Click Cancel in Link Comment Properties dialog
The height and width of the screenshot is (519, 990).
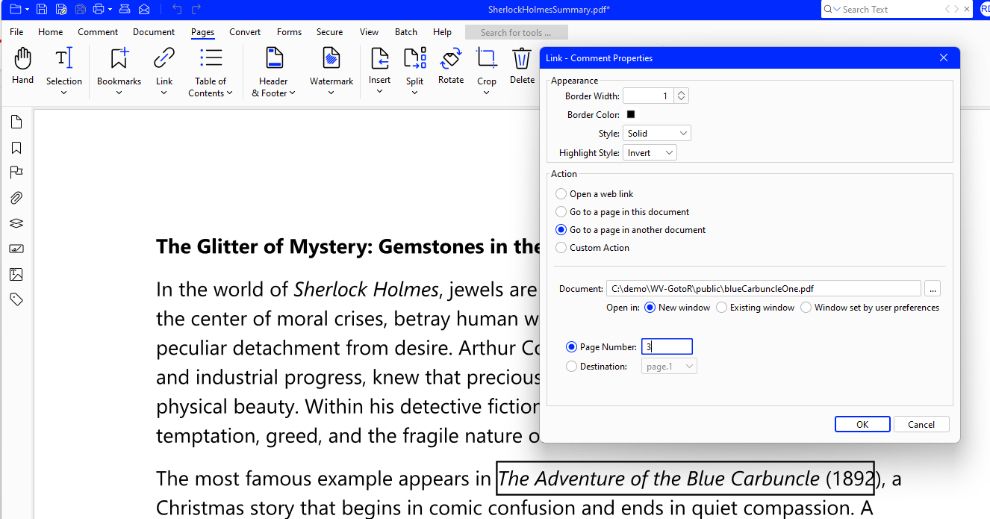click(x=921, y=424)
